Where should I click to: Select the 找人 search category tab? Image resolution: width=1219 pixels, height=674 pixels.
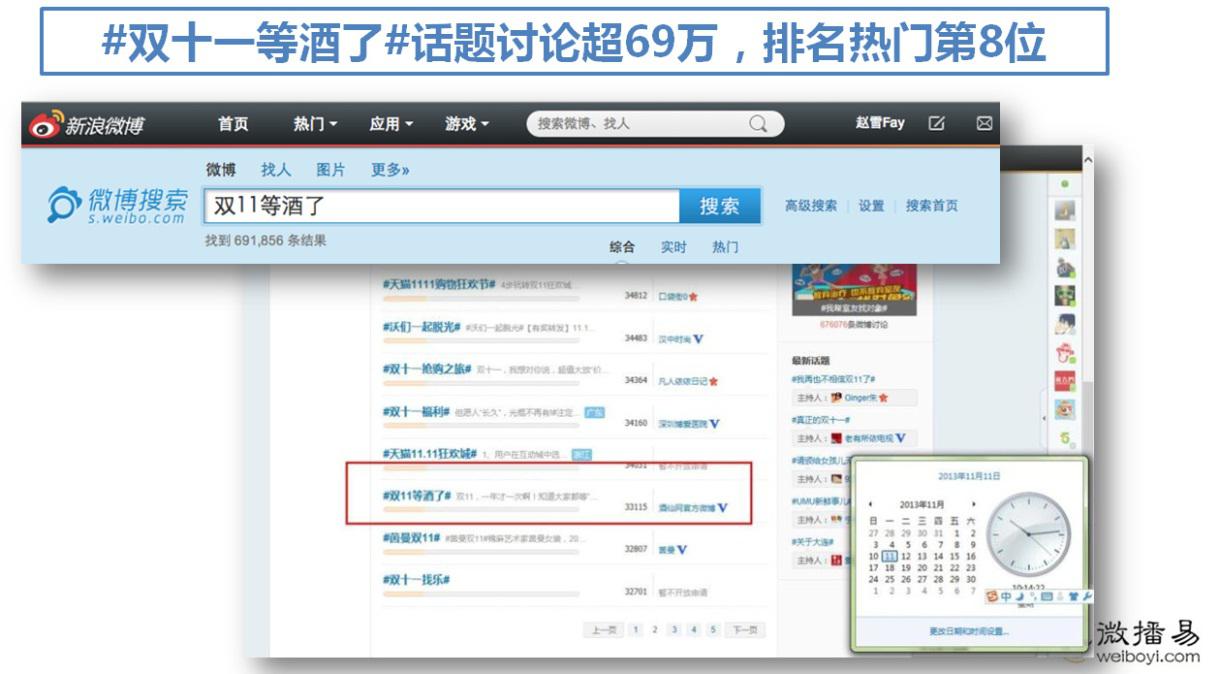[x=276, y=170]
